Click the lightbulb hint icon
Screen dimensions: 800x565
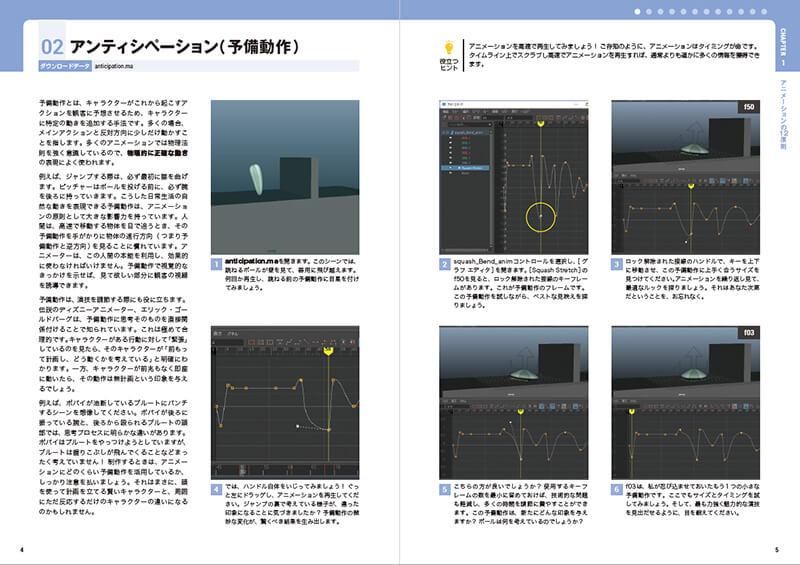[449, 48]
